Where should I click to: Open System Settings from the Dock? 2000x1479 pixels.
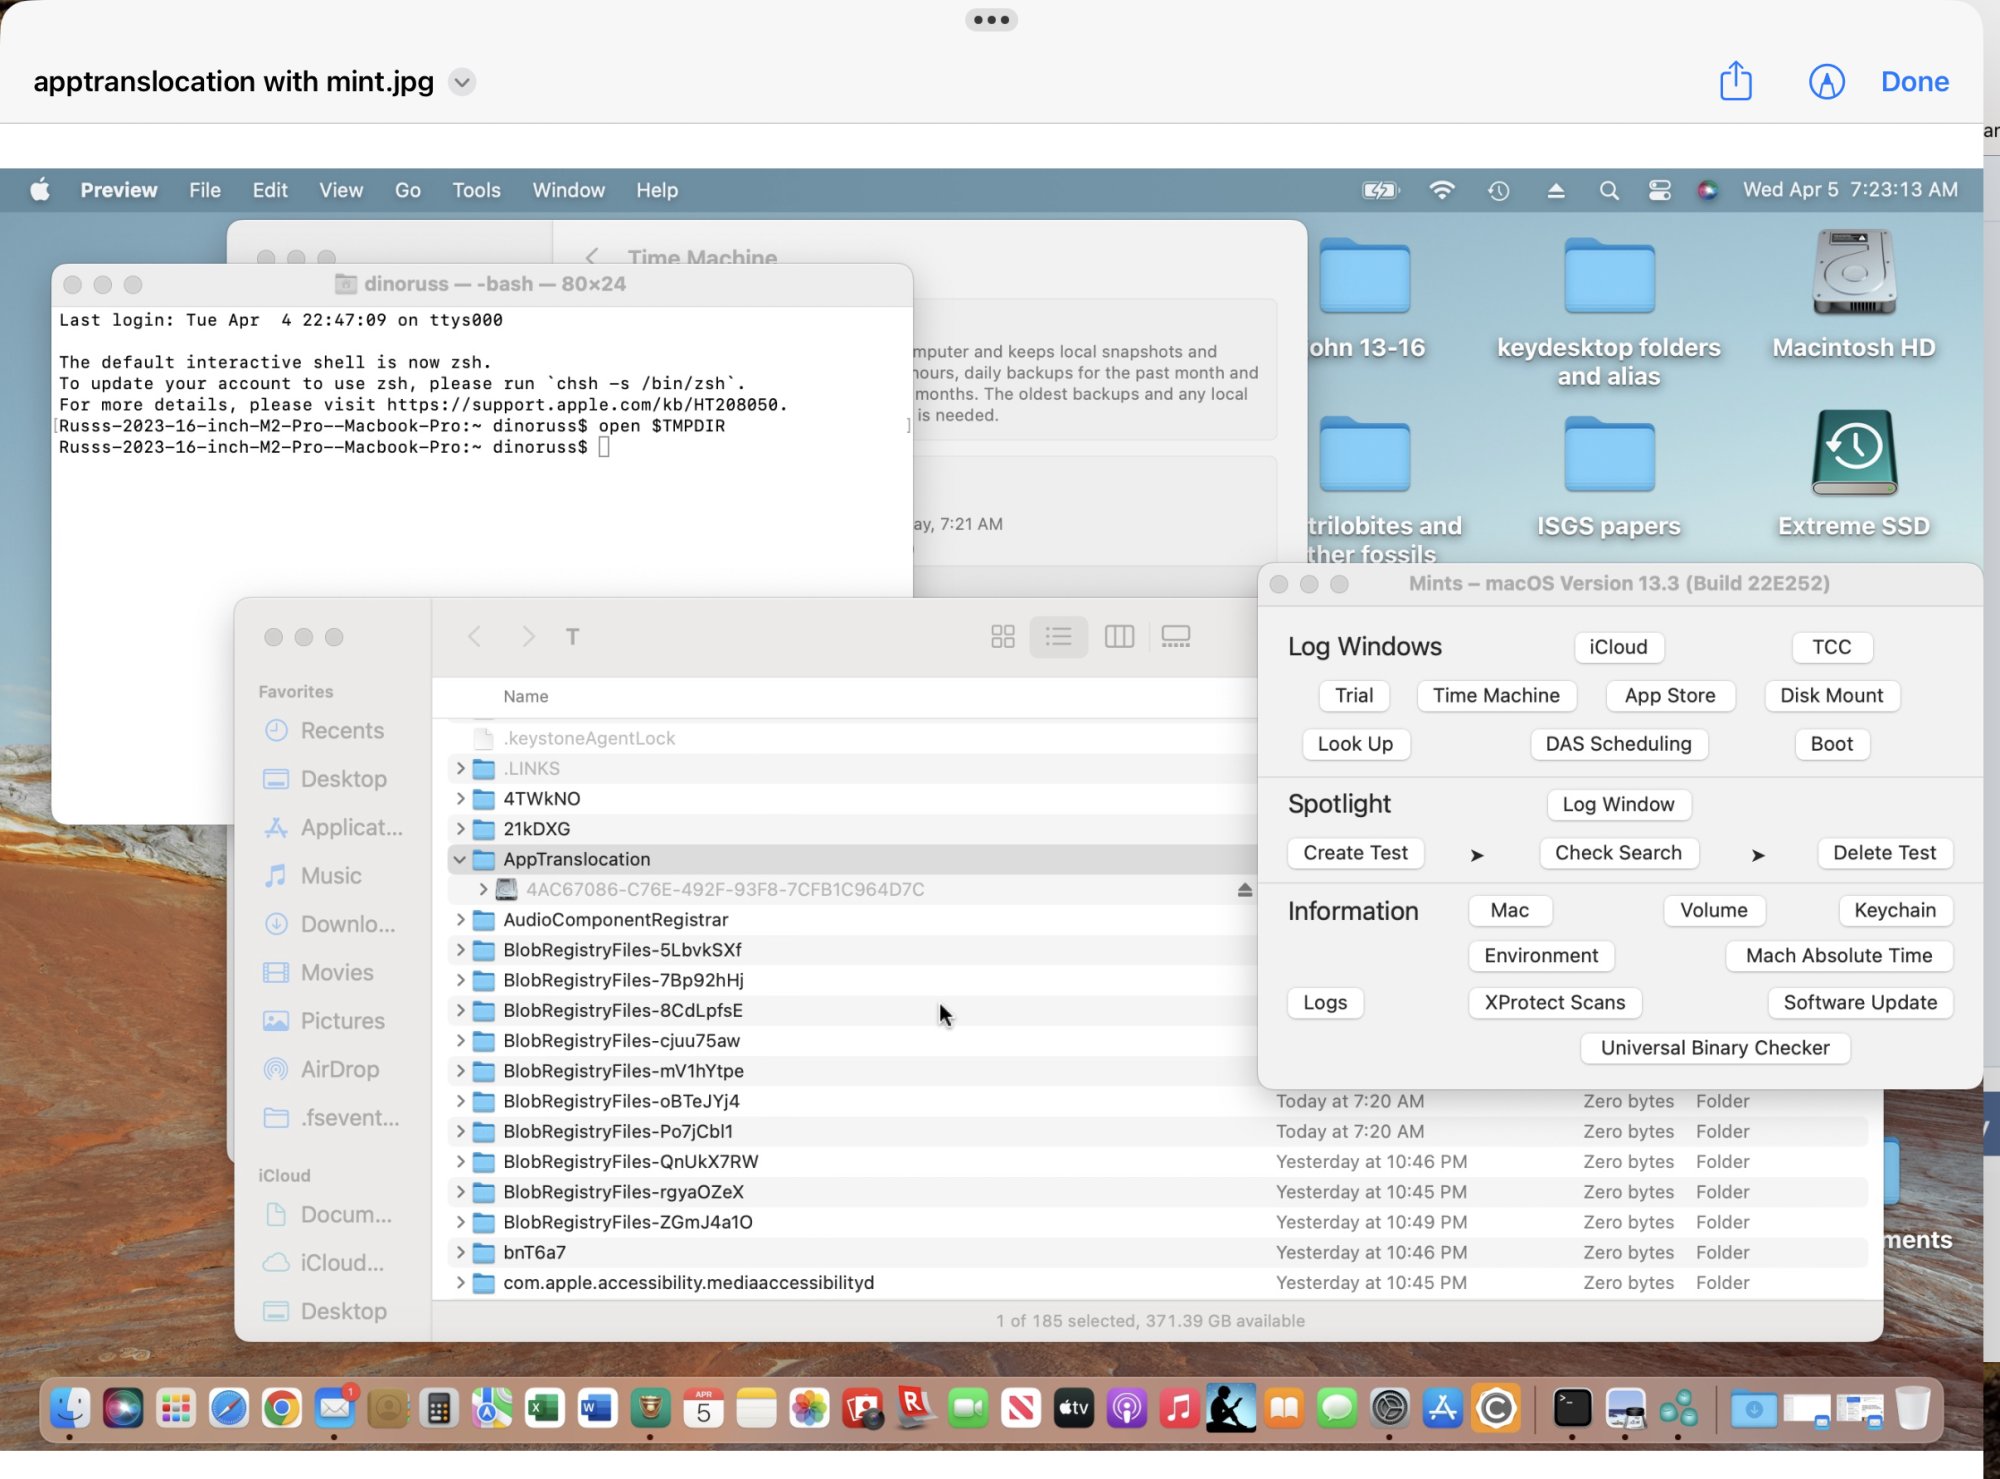(1389, 1408)
